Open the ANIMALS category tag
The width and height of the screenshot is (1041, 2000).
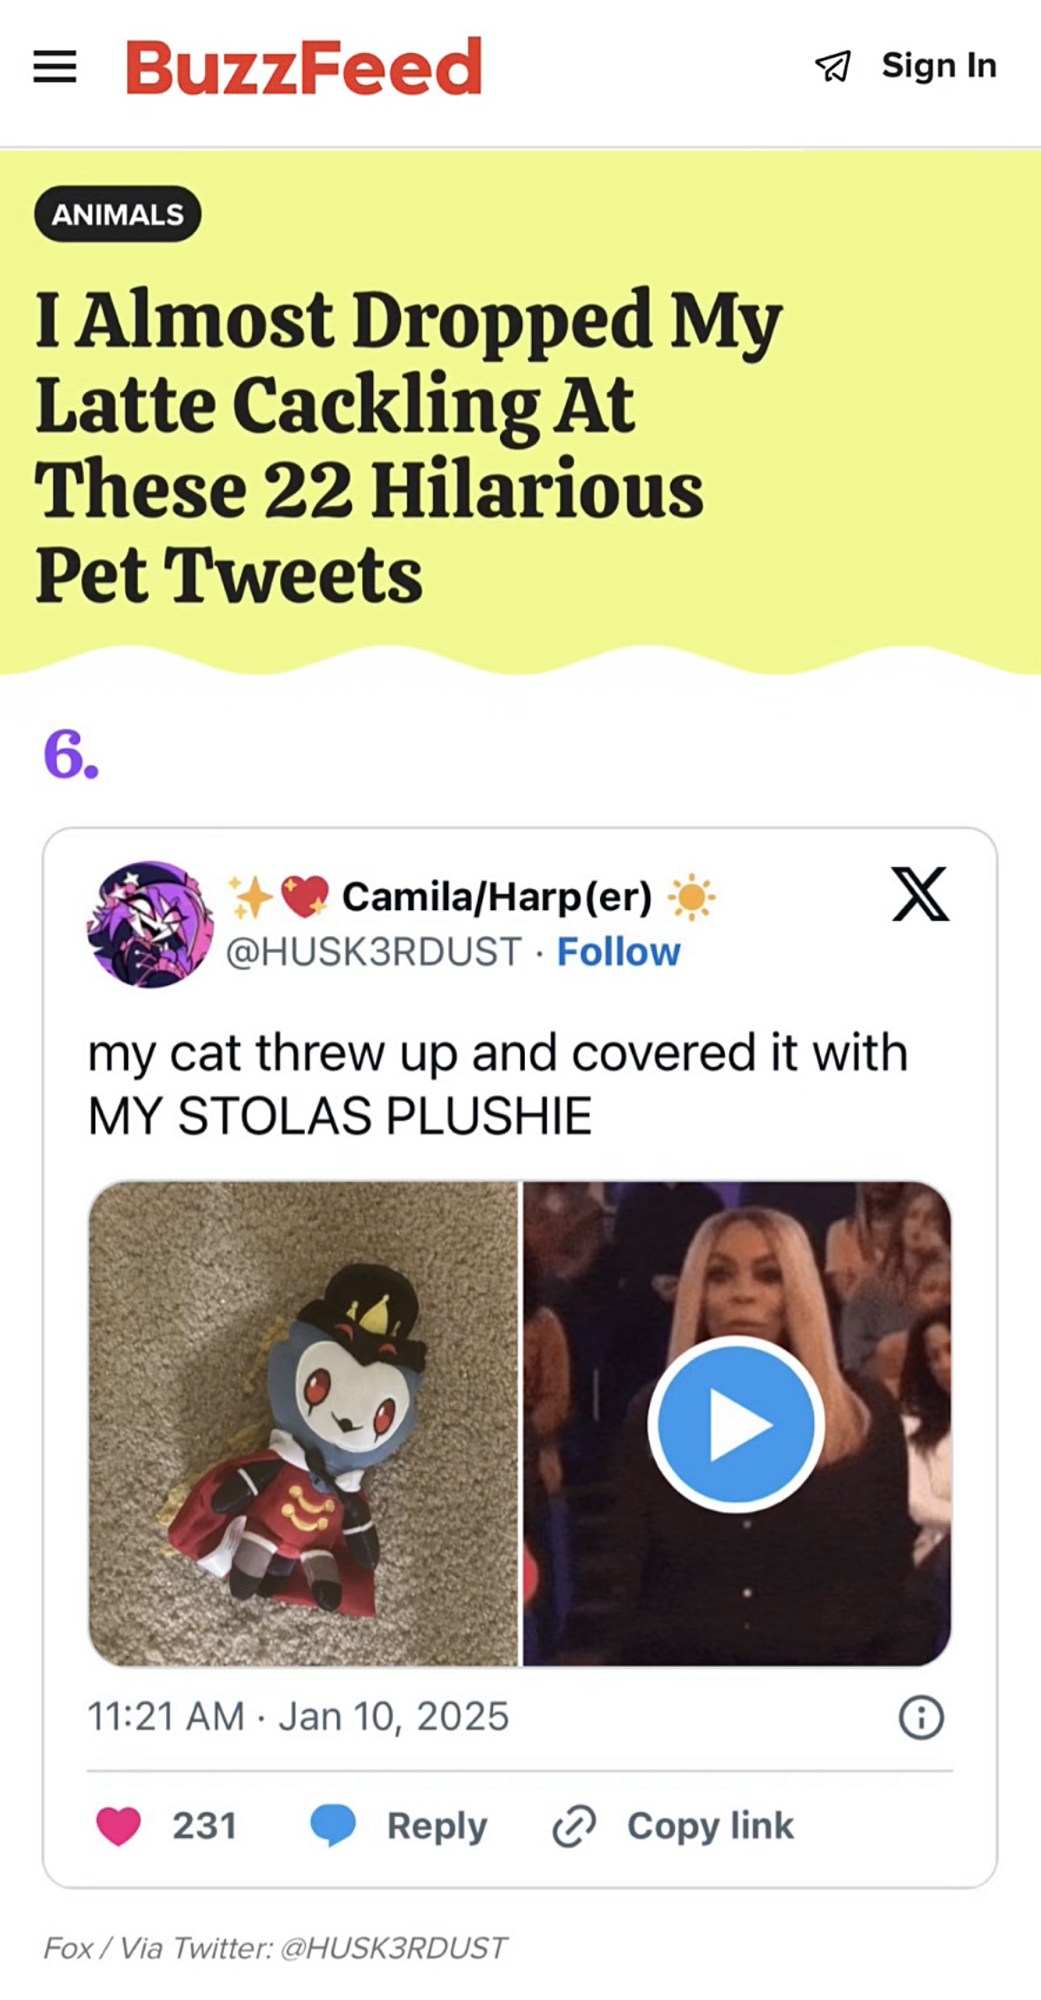[118, 214]
